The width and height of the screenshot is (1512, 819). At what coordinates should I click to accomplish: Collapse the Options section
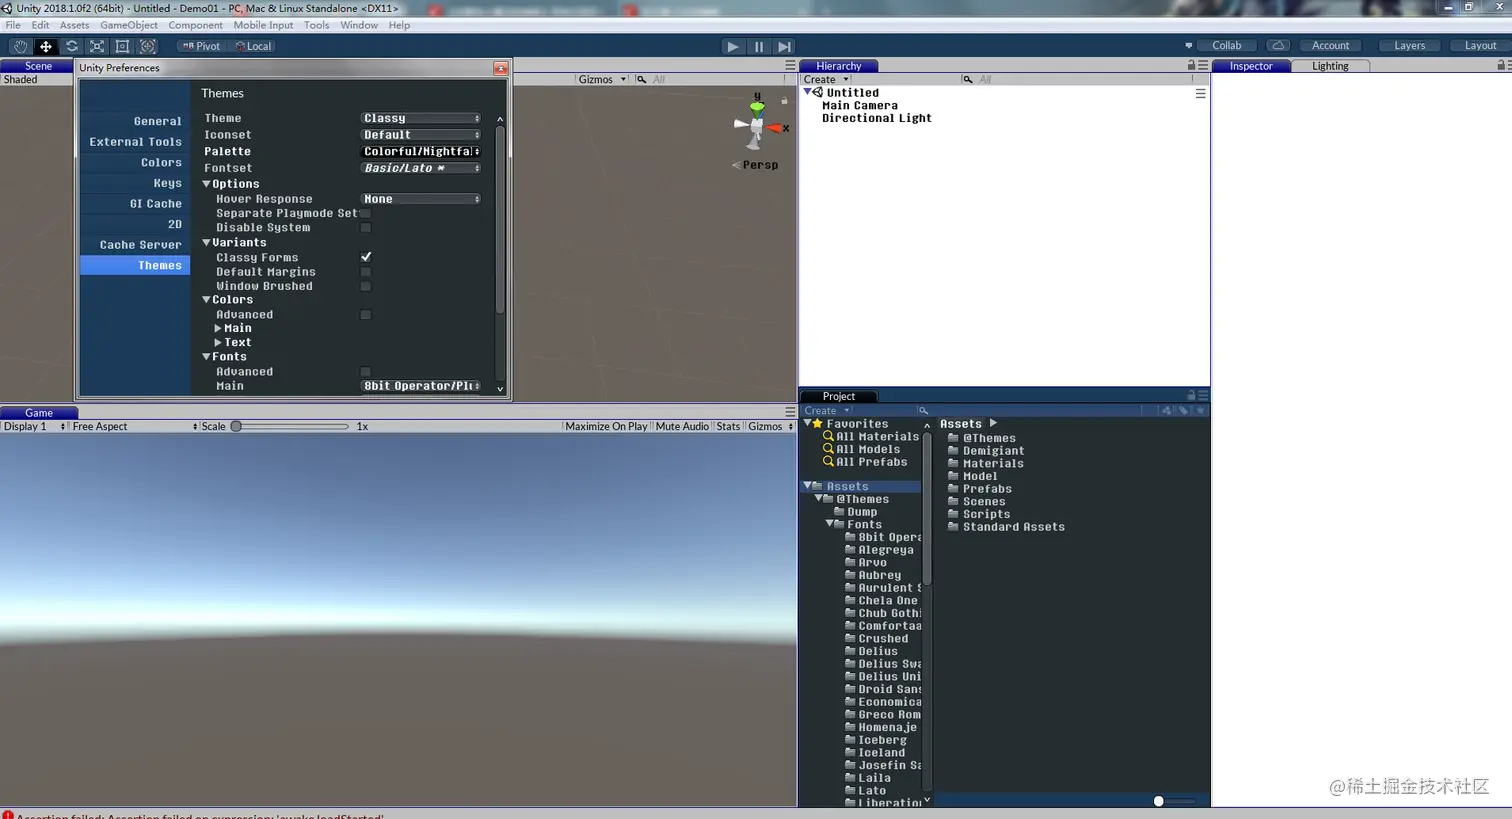click(x=207, y=184)
